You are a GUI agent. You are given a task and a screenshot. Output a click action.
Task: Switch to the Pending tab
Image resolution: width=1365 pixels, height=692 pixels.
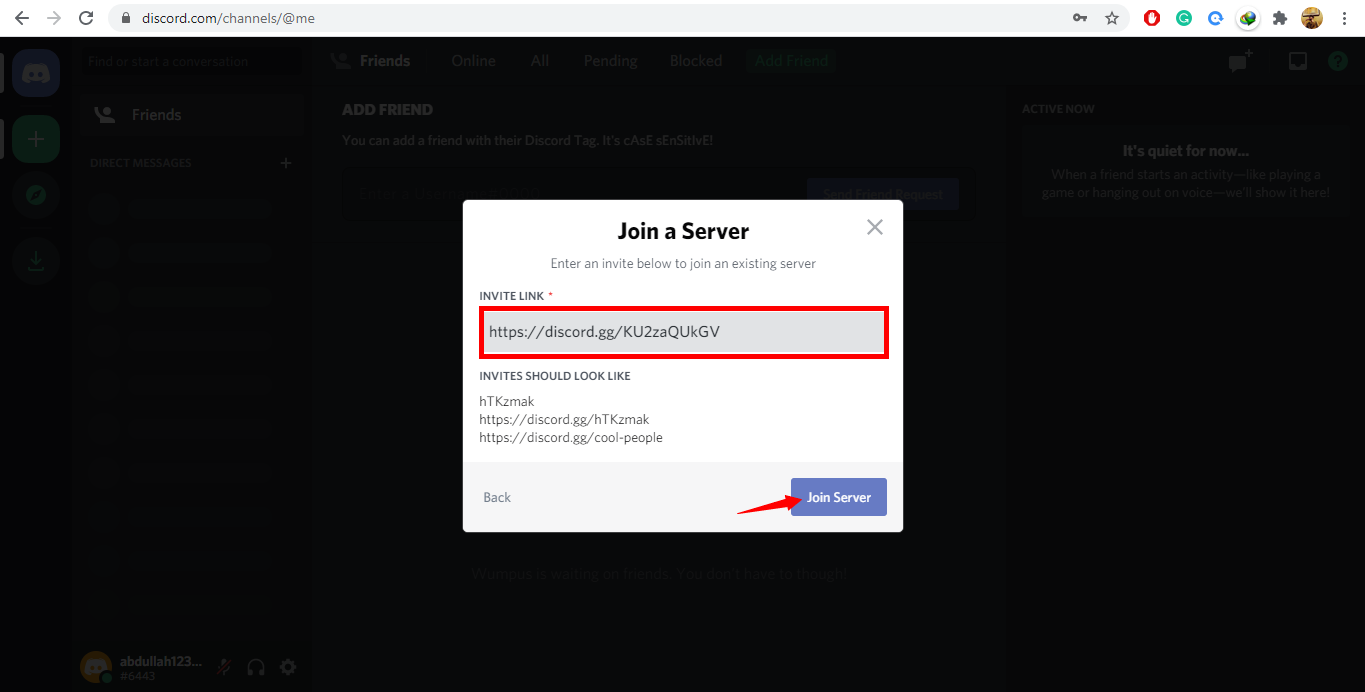tap(610, 61)
